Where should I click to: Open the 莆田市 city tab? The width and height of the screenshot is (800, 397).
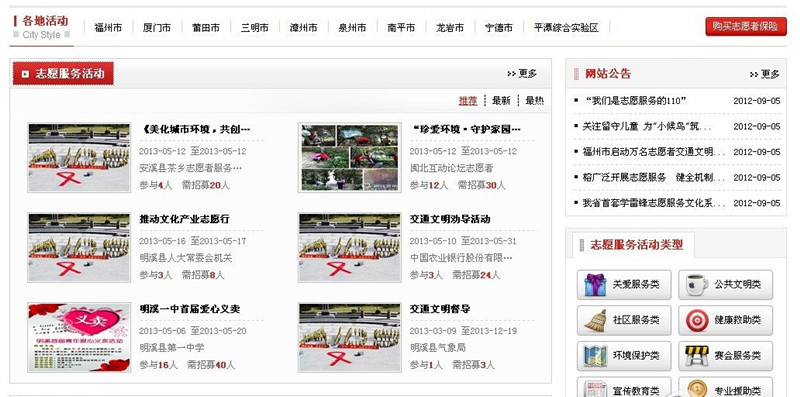click(206, 28)
